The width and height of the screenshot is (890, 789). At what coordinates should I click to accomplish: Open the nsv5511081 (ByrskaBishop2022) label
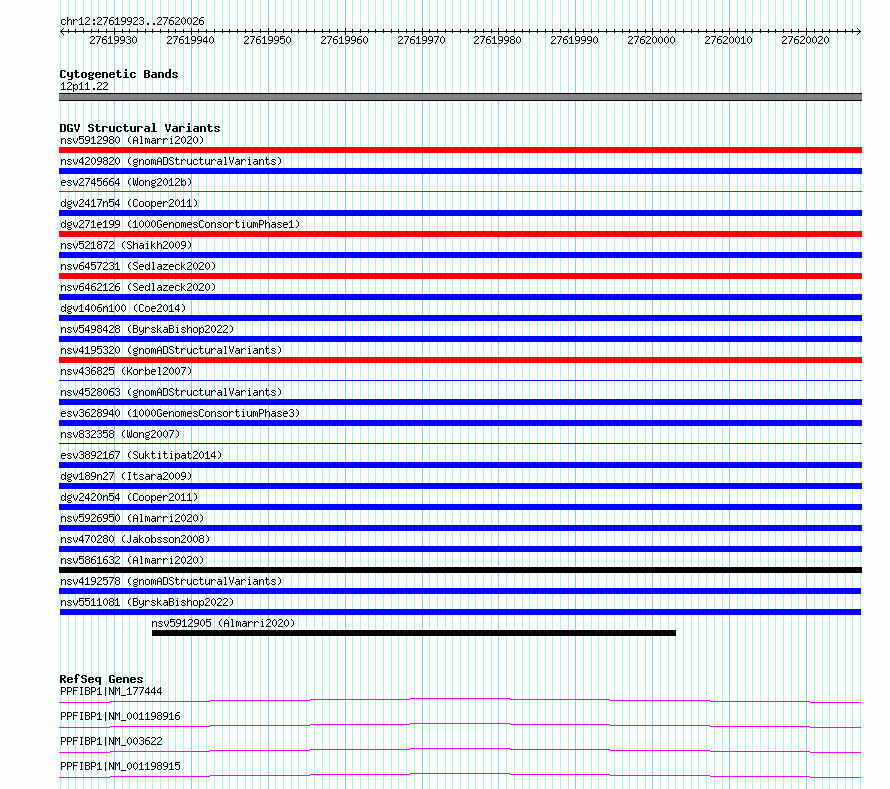(x=147, y=602)
